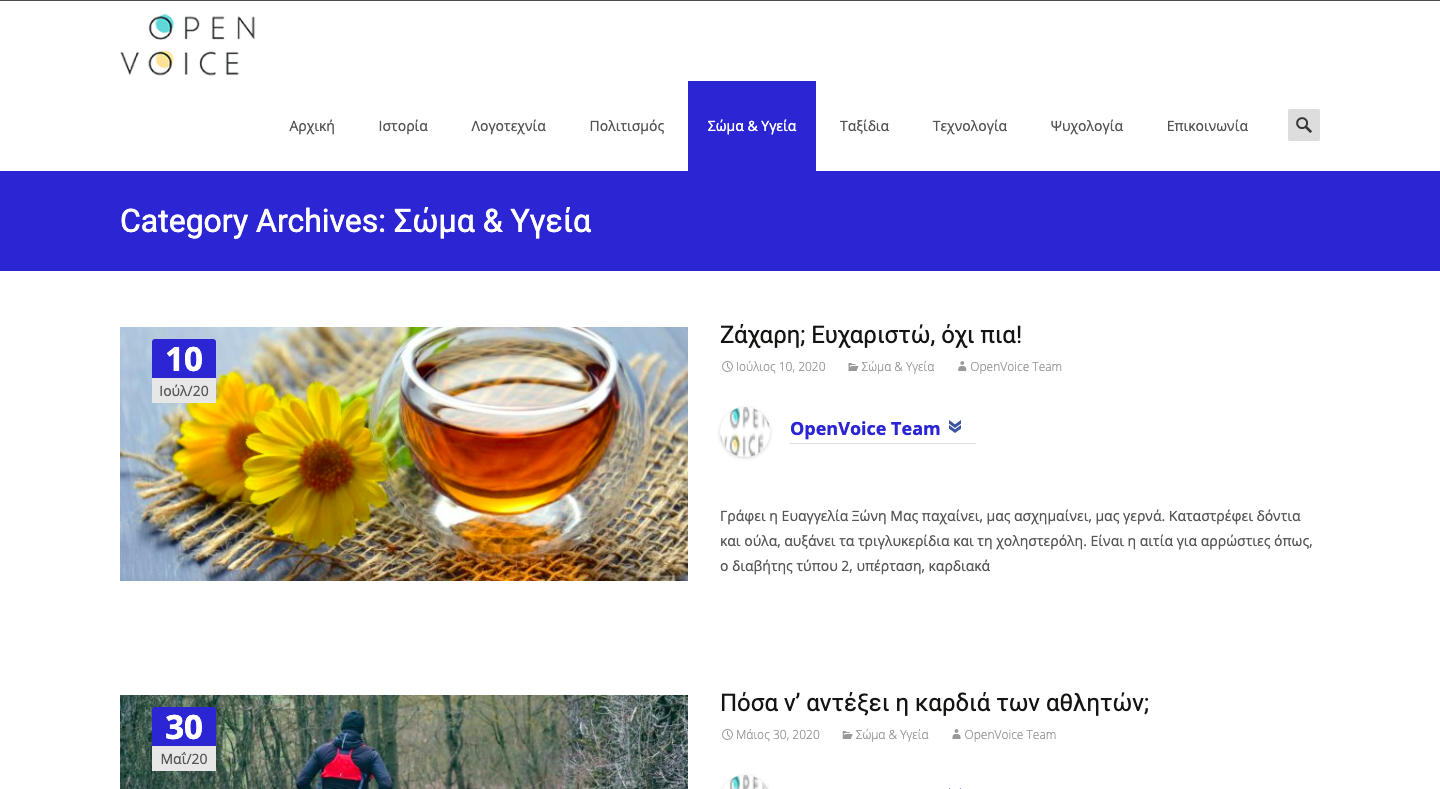Click the search magnifier icon

[1303, 125]
